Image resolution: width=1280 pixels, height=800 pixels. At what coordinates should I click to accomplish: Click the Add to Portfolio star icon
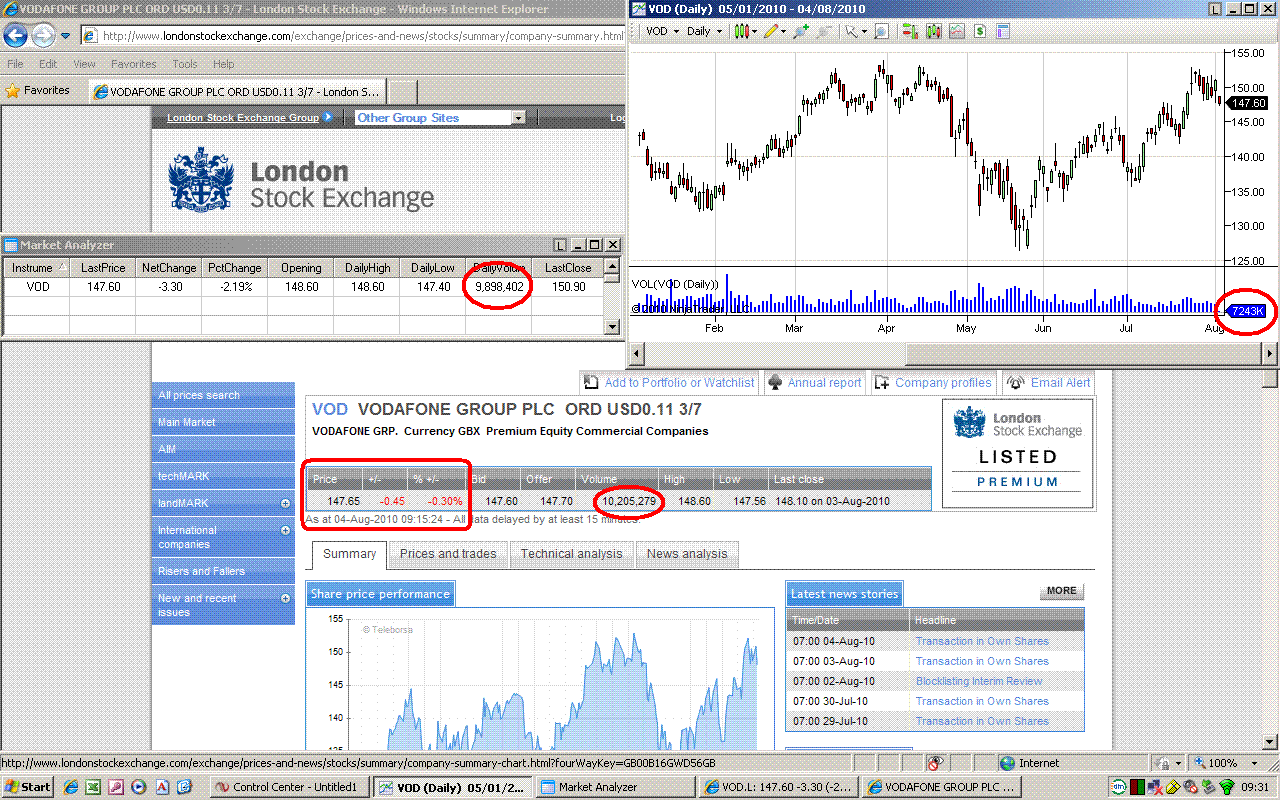coord(592,383)
